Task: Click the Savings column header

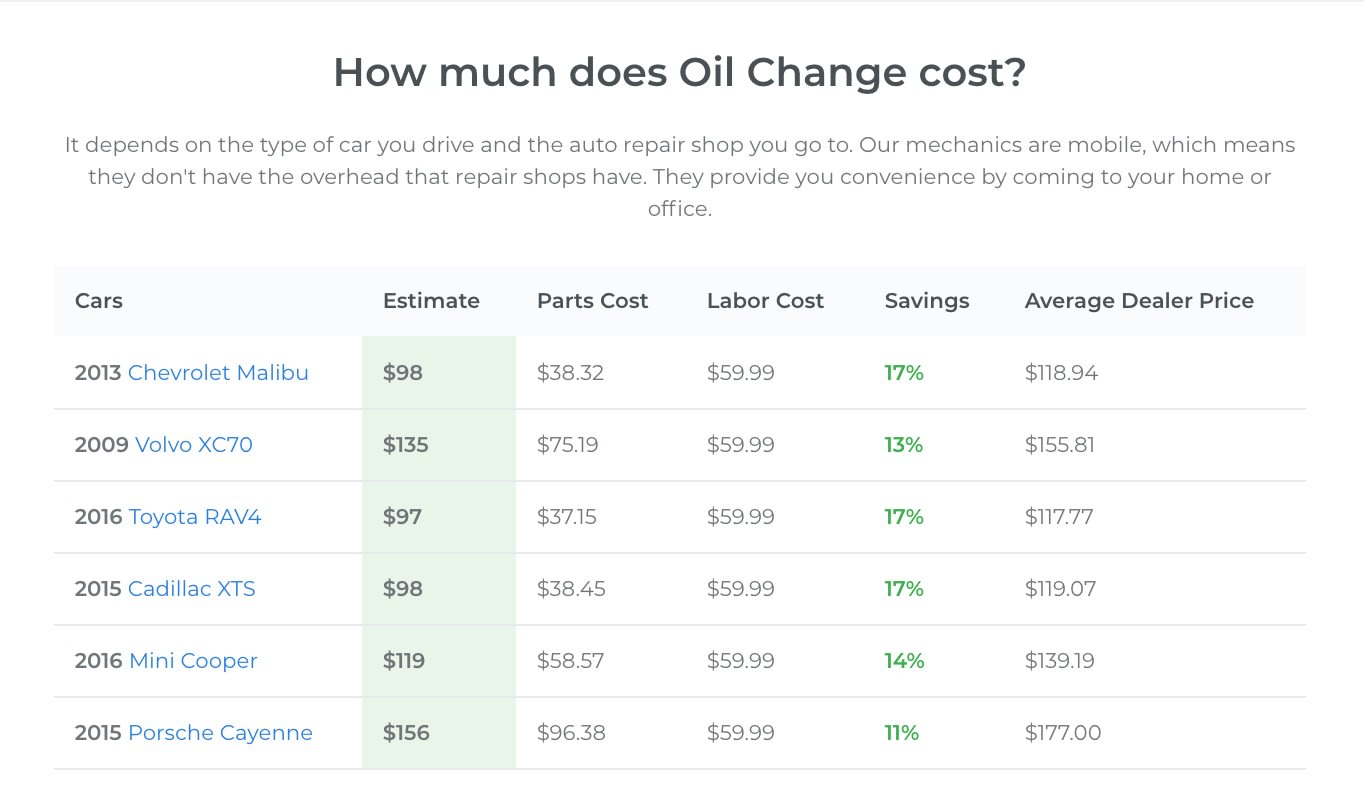Action: pos(927,301)
